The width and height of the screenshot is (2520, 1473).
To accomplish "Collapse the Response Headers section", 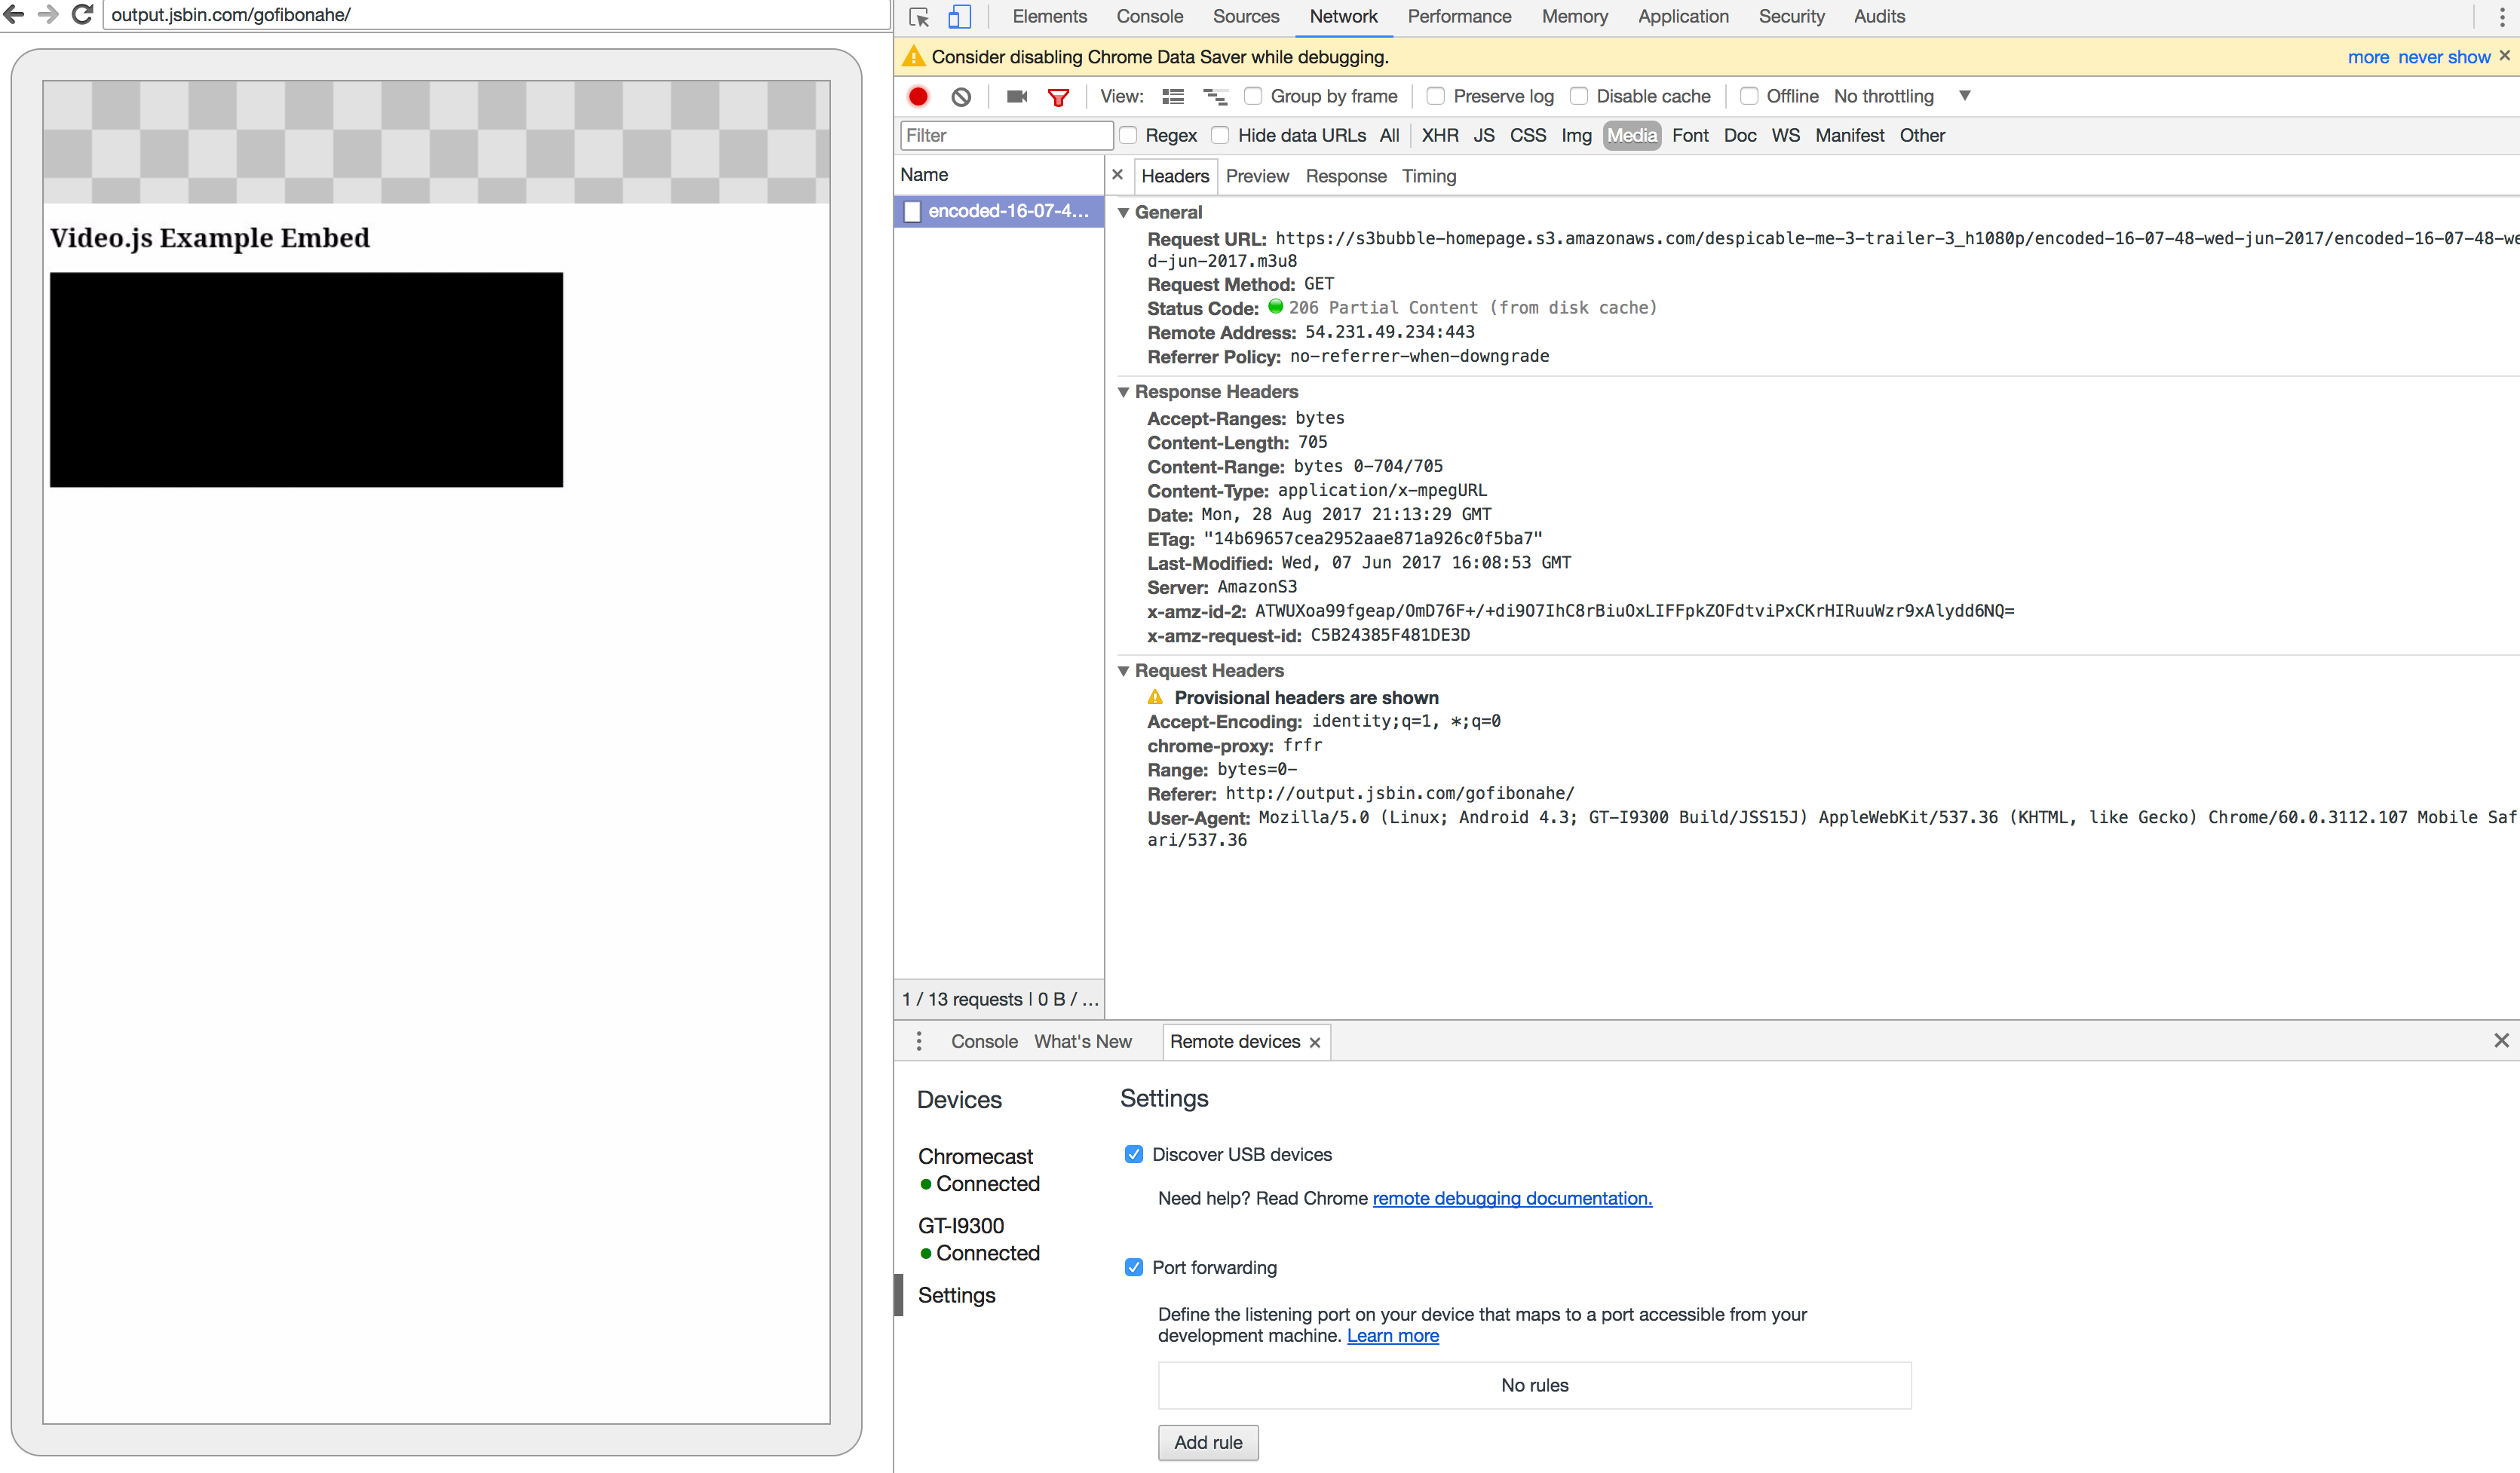I will click(1123, 392).
